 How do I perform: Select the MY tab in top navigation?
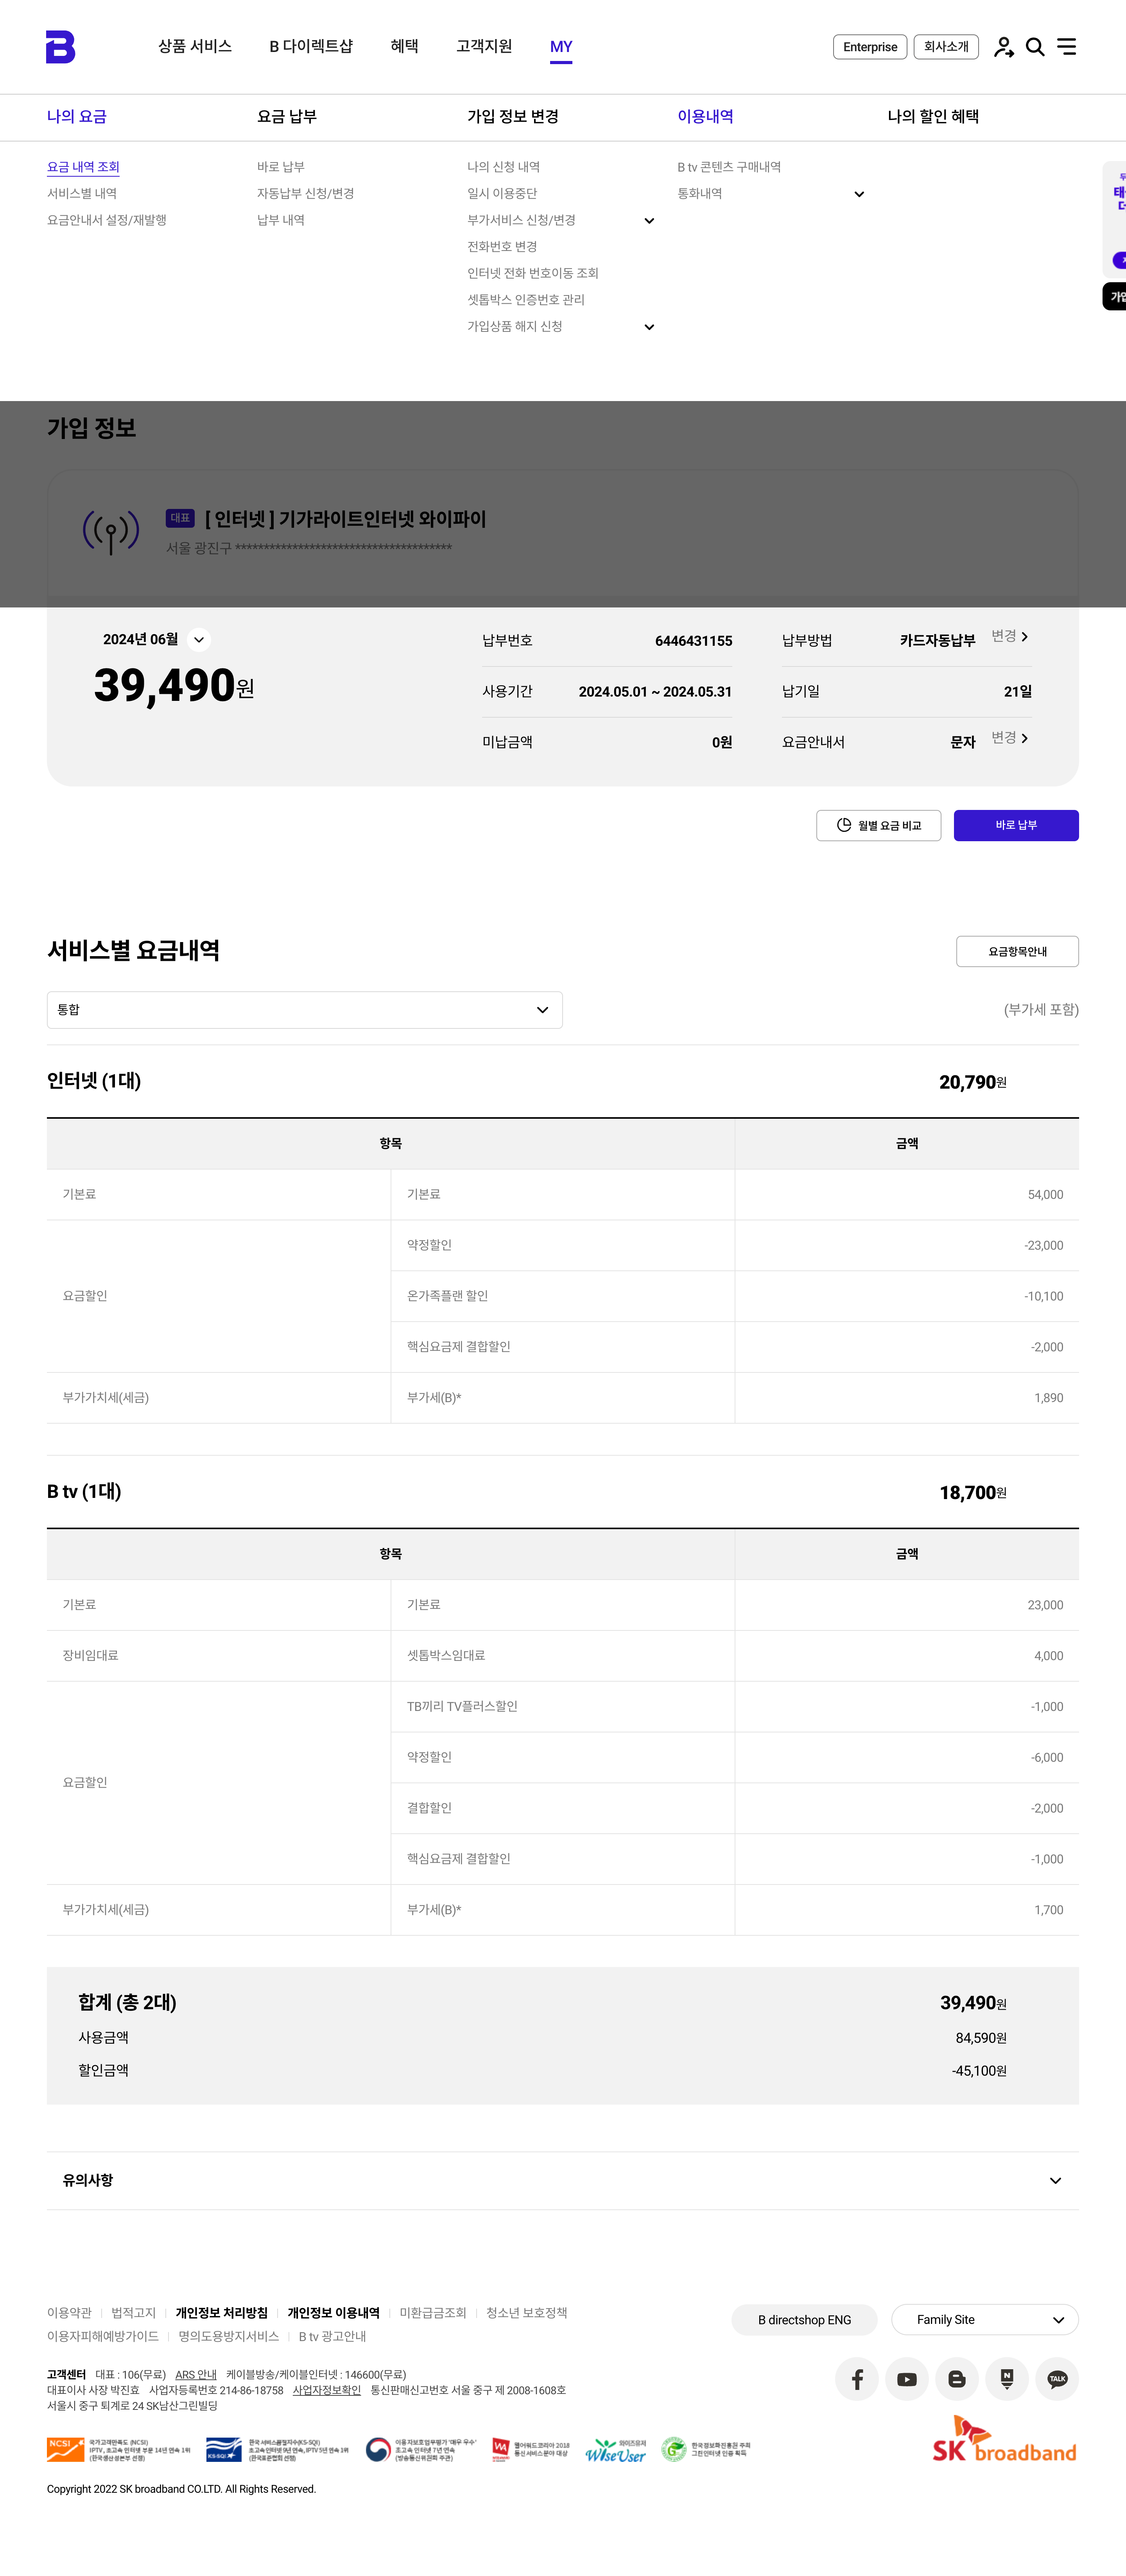pyautogui.click(x=561, y=47)
